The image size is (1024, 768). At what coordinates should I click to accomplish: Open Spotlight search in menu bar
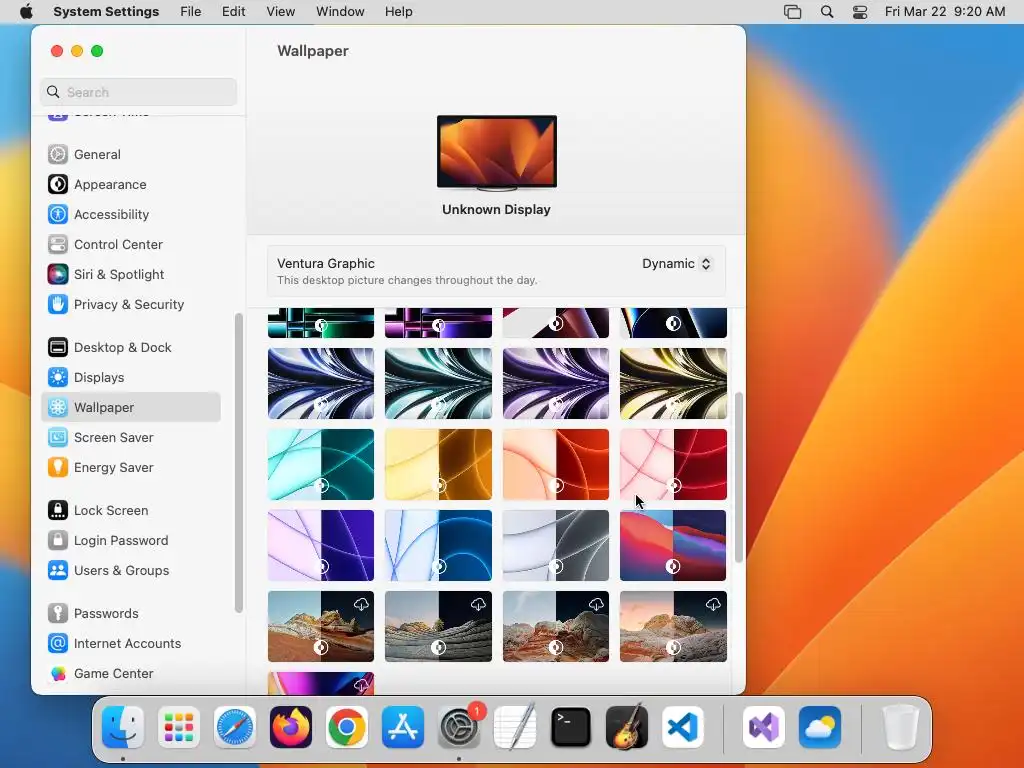point(827,12)
